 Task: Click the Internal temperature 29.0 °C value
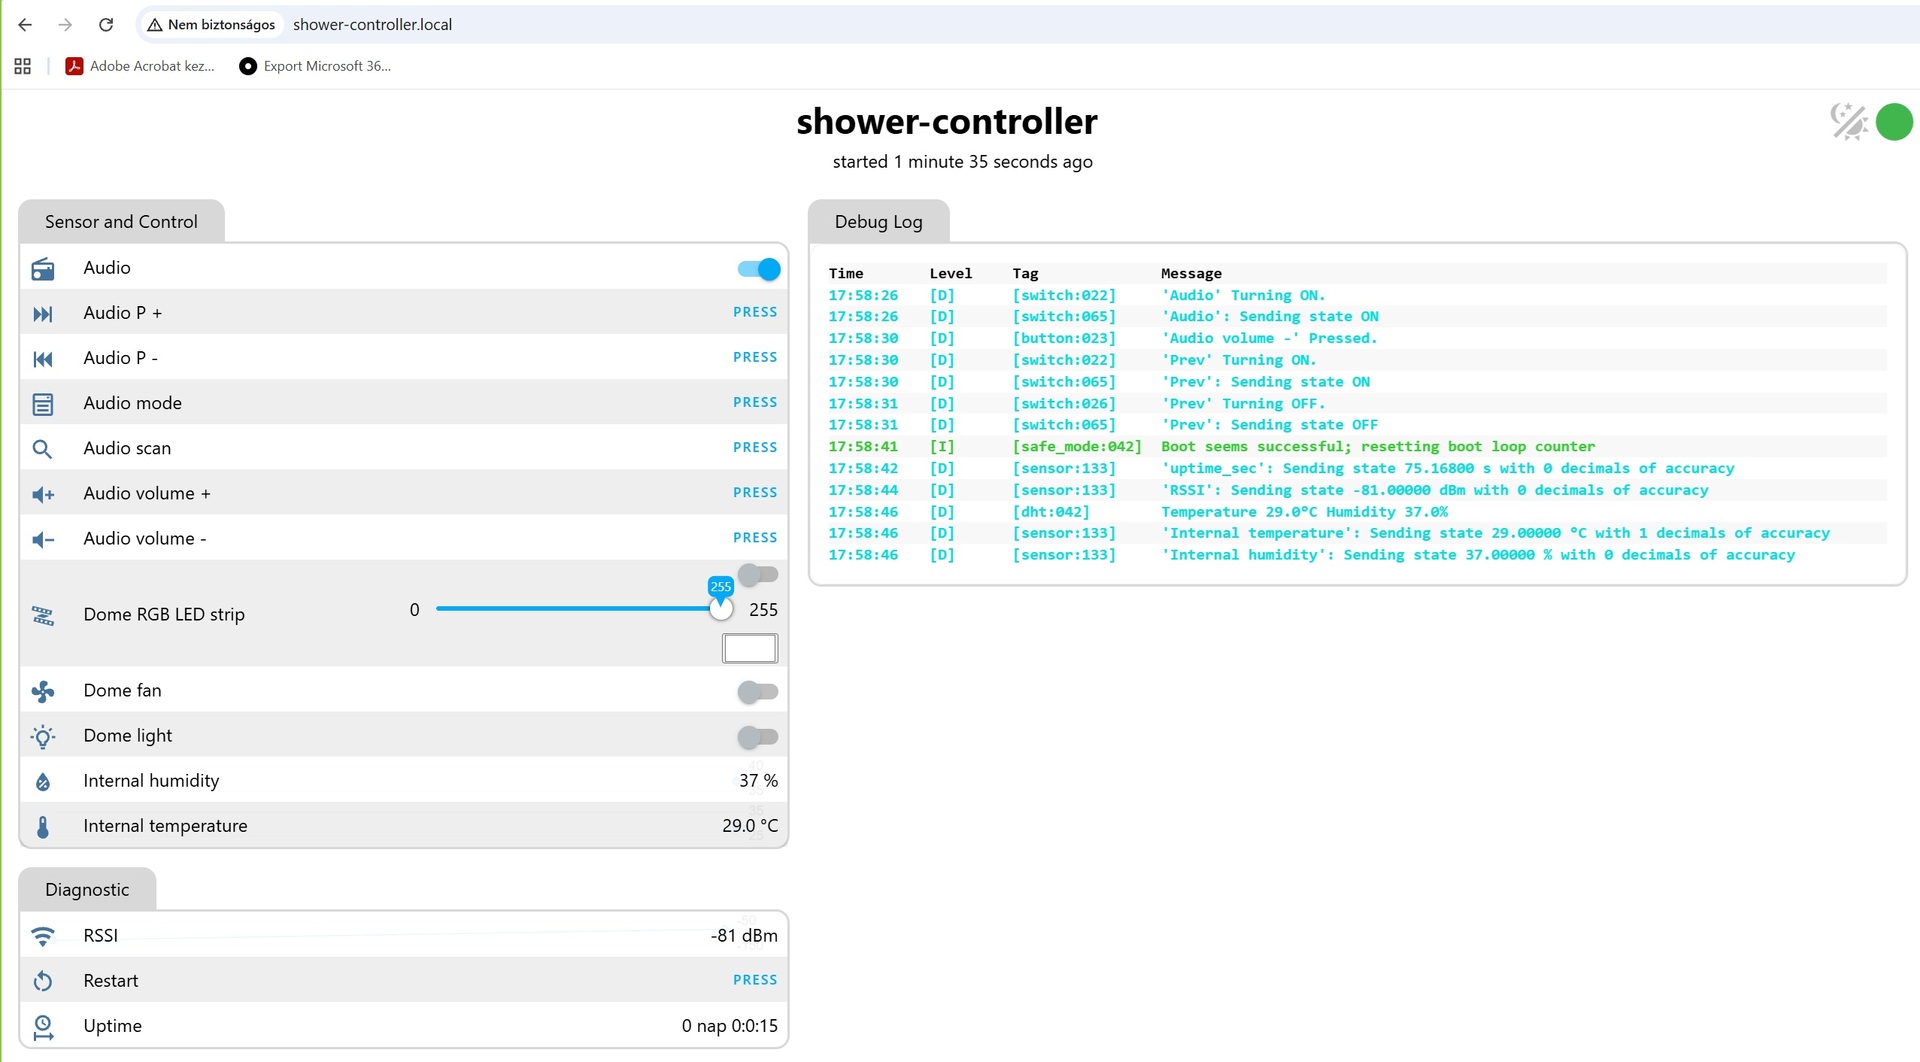750,826
